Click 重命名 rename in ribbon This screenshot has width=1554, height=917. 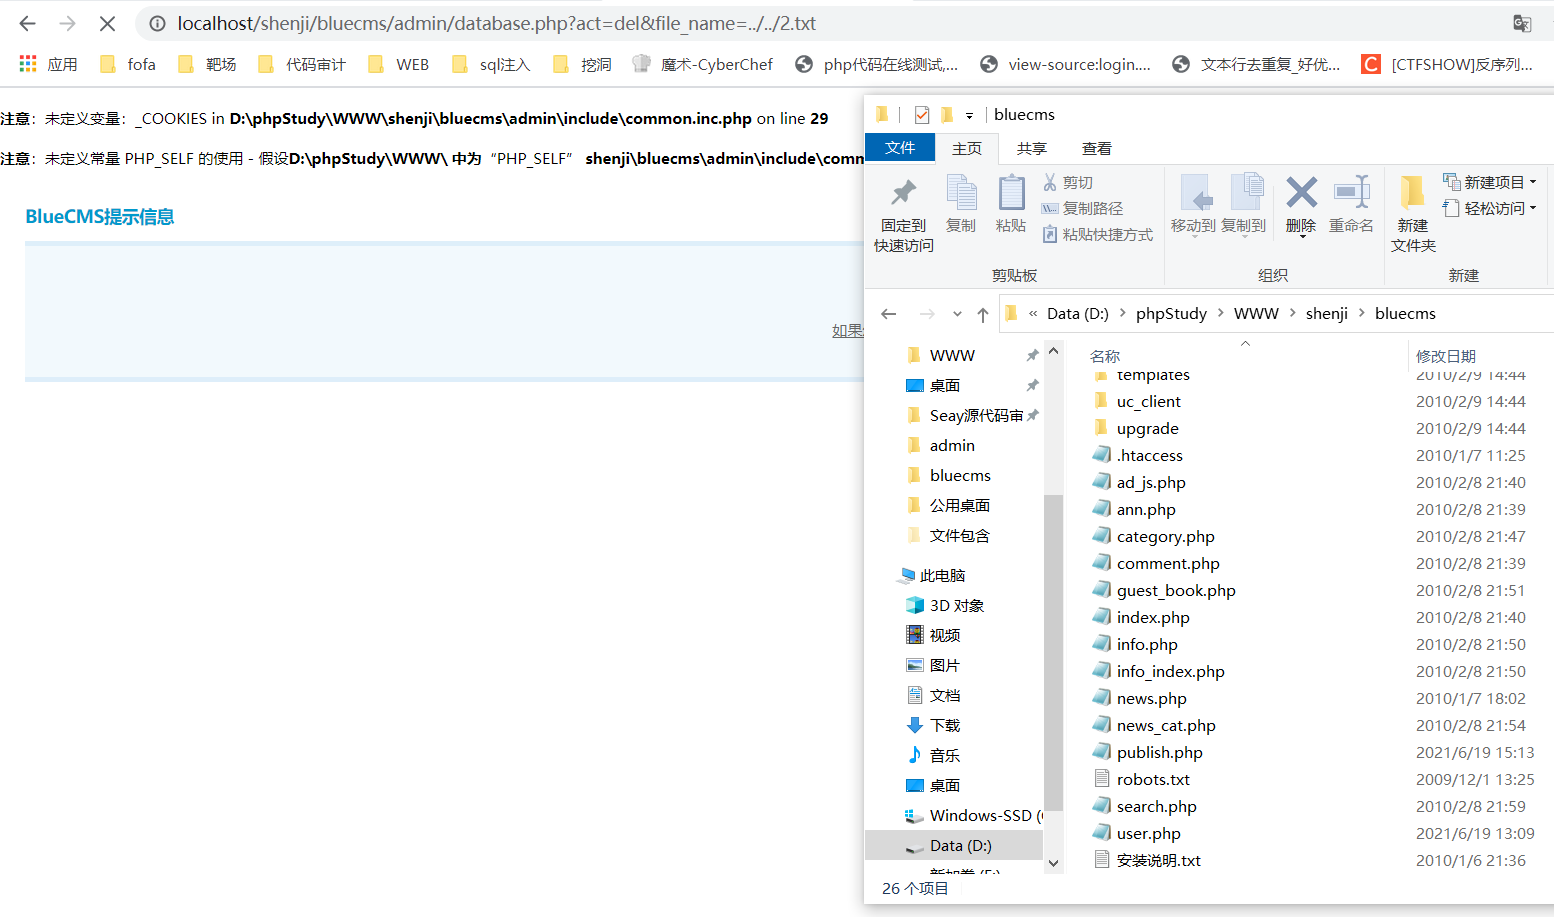pyautogui.click(x=1351, y=205)
